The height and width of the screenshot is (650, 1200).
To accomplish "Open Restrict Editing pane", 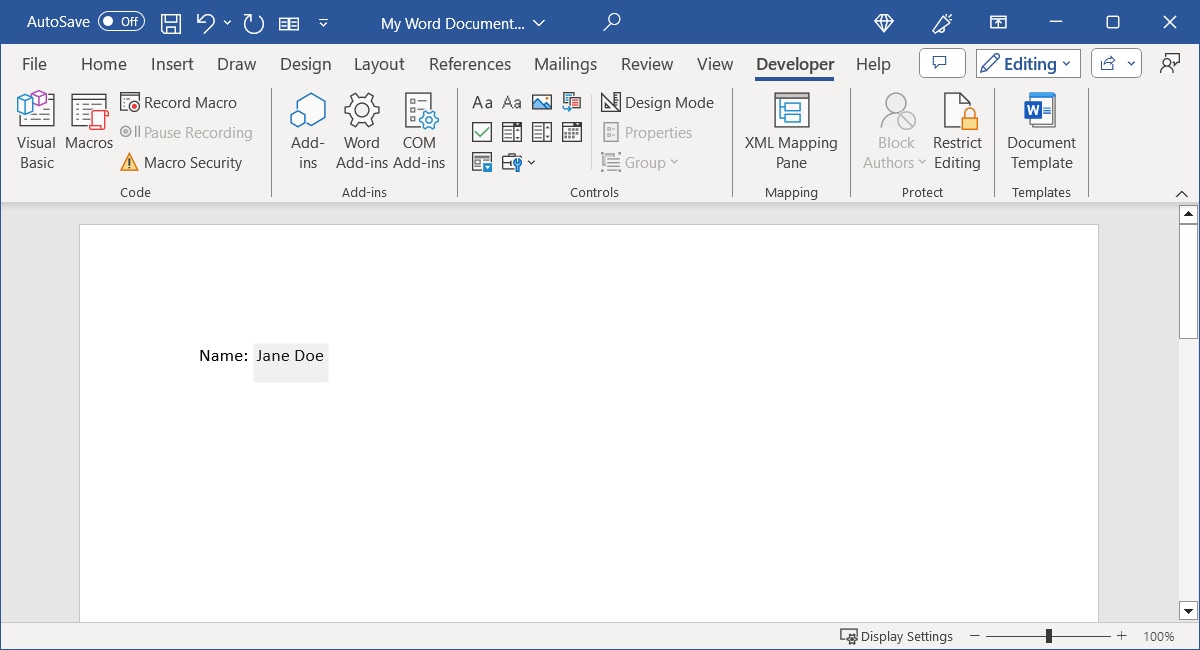I will (957, 130).
